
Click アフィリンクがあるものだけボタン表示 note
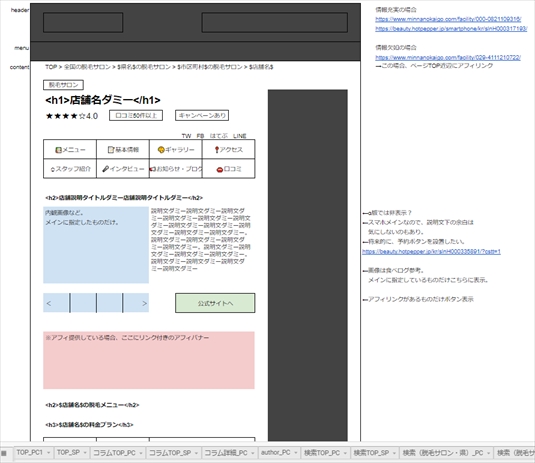point(418,299)
